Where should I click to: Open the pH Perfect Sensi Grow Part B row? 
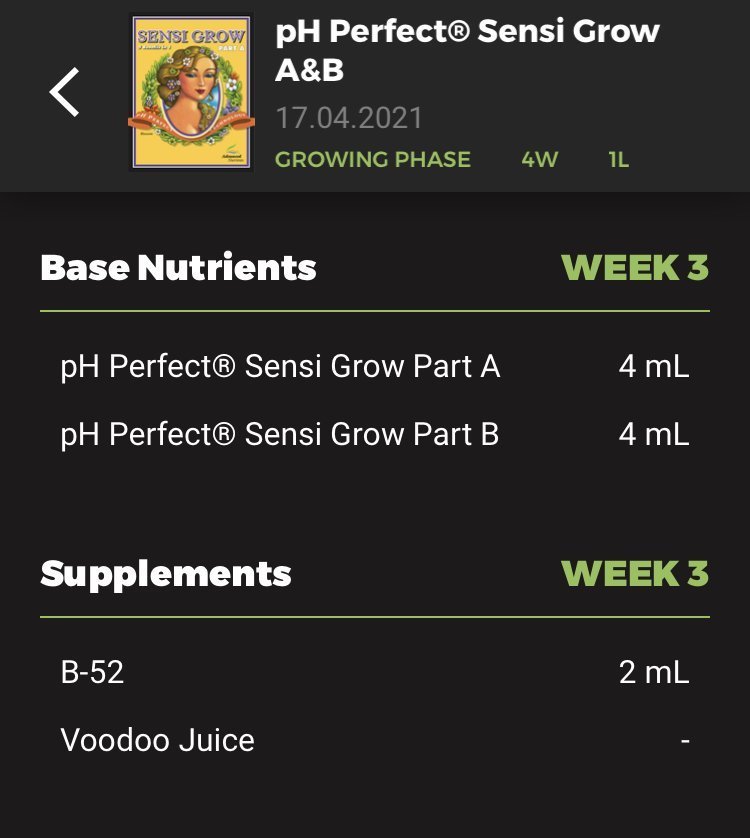tap(375, 433)
